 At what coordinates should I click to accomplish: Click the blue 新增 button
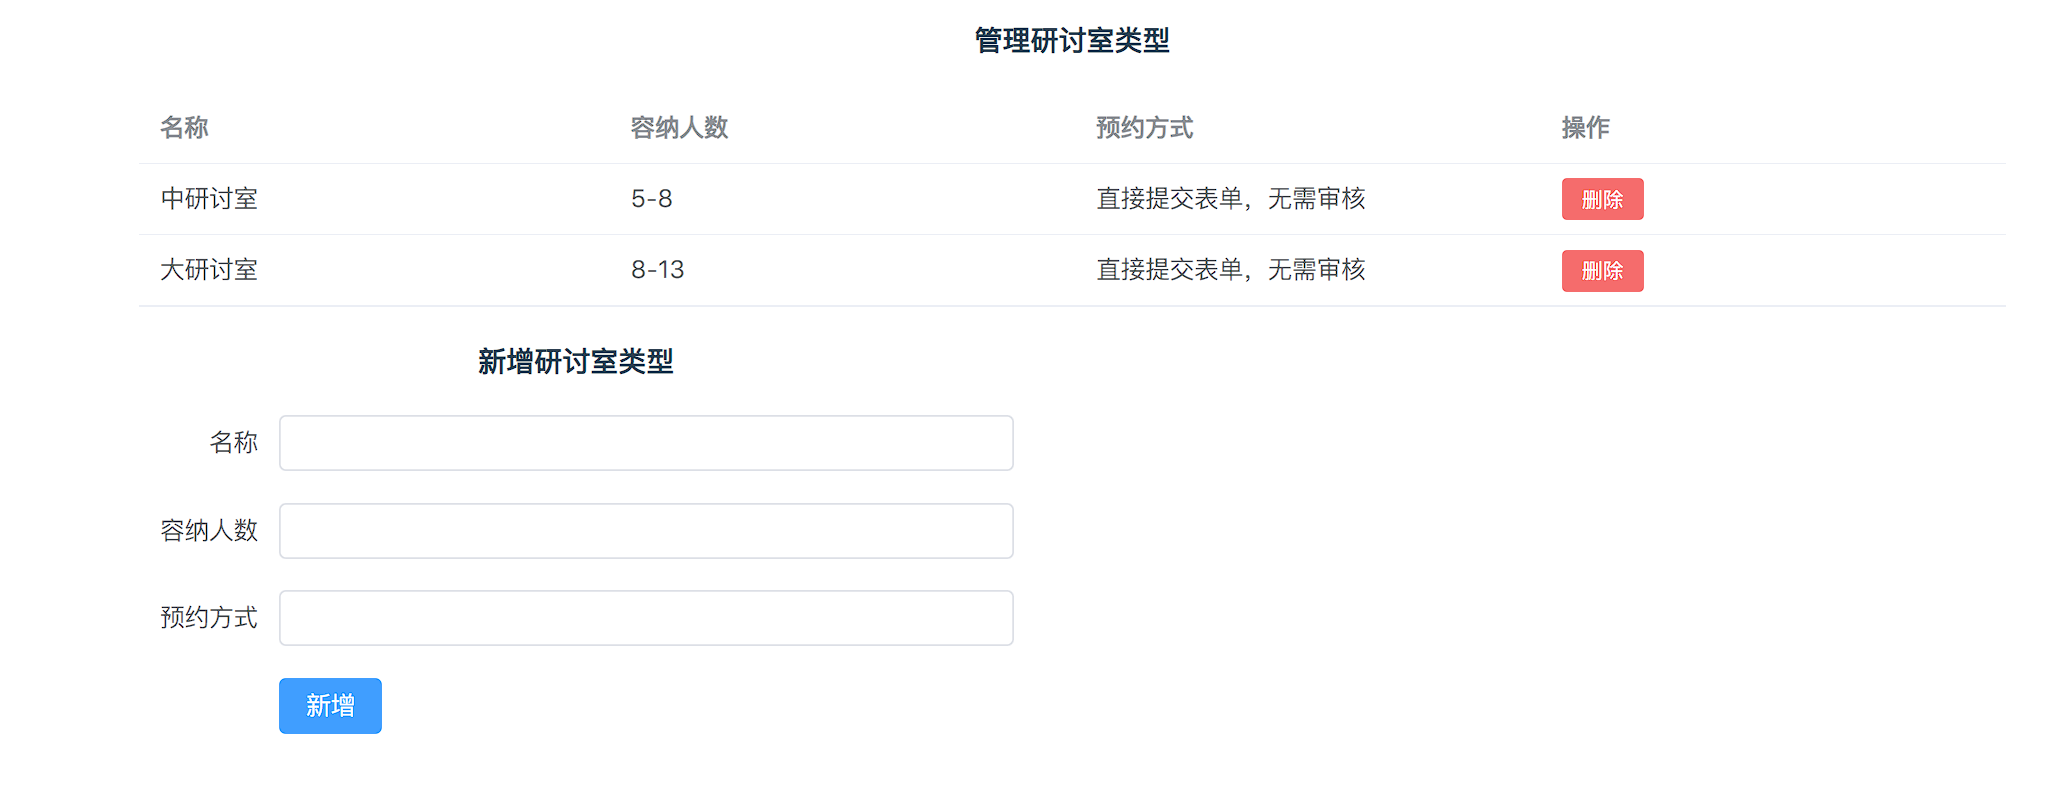coord(330,706)
